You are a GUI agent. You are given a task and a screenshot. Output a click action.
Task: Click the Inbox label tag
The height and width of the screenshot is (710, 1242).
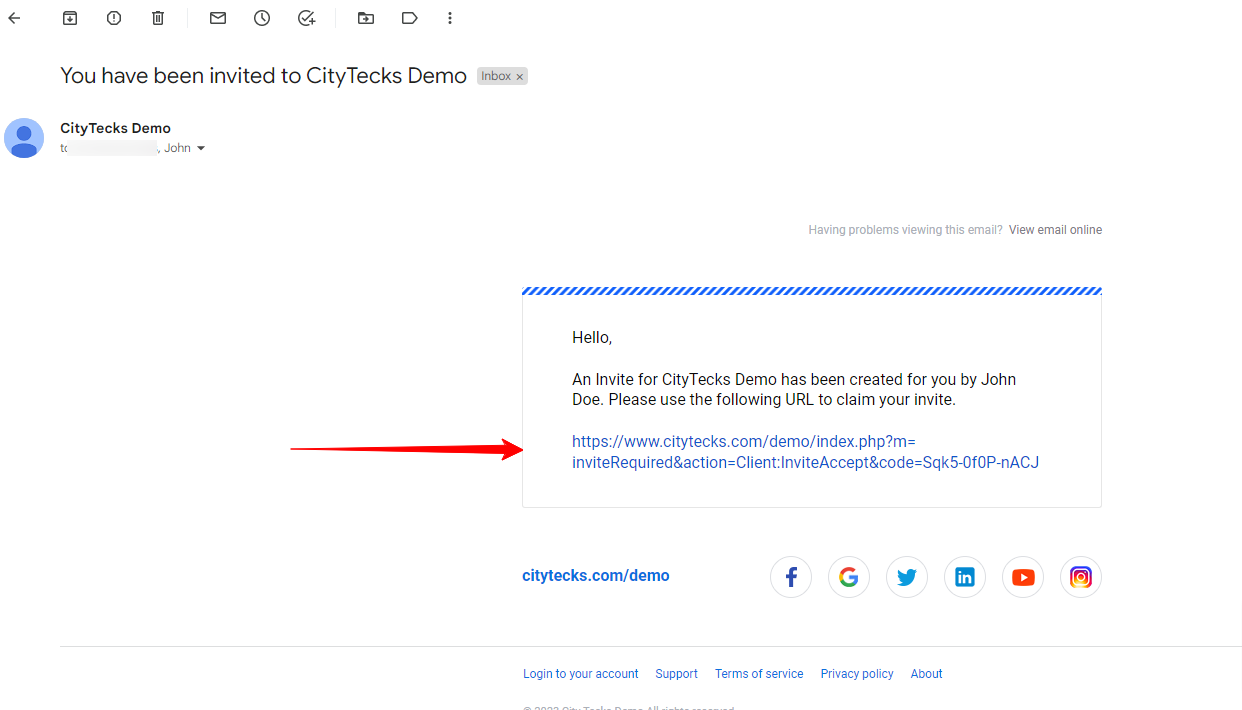pos(496,76)
